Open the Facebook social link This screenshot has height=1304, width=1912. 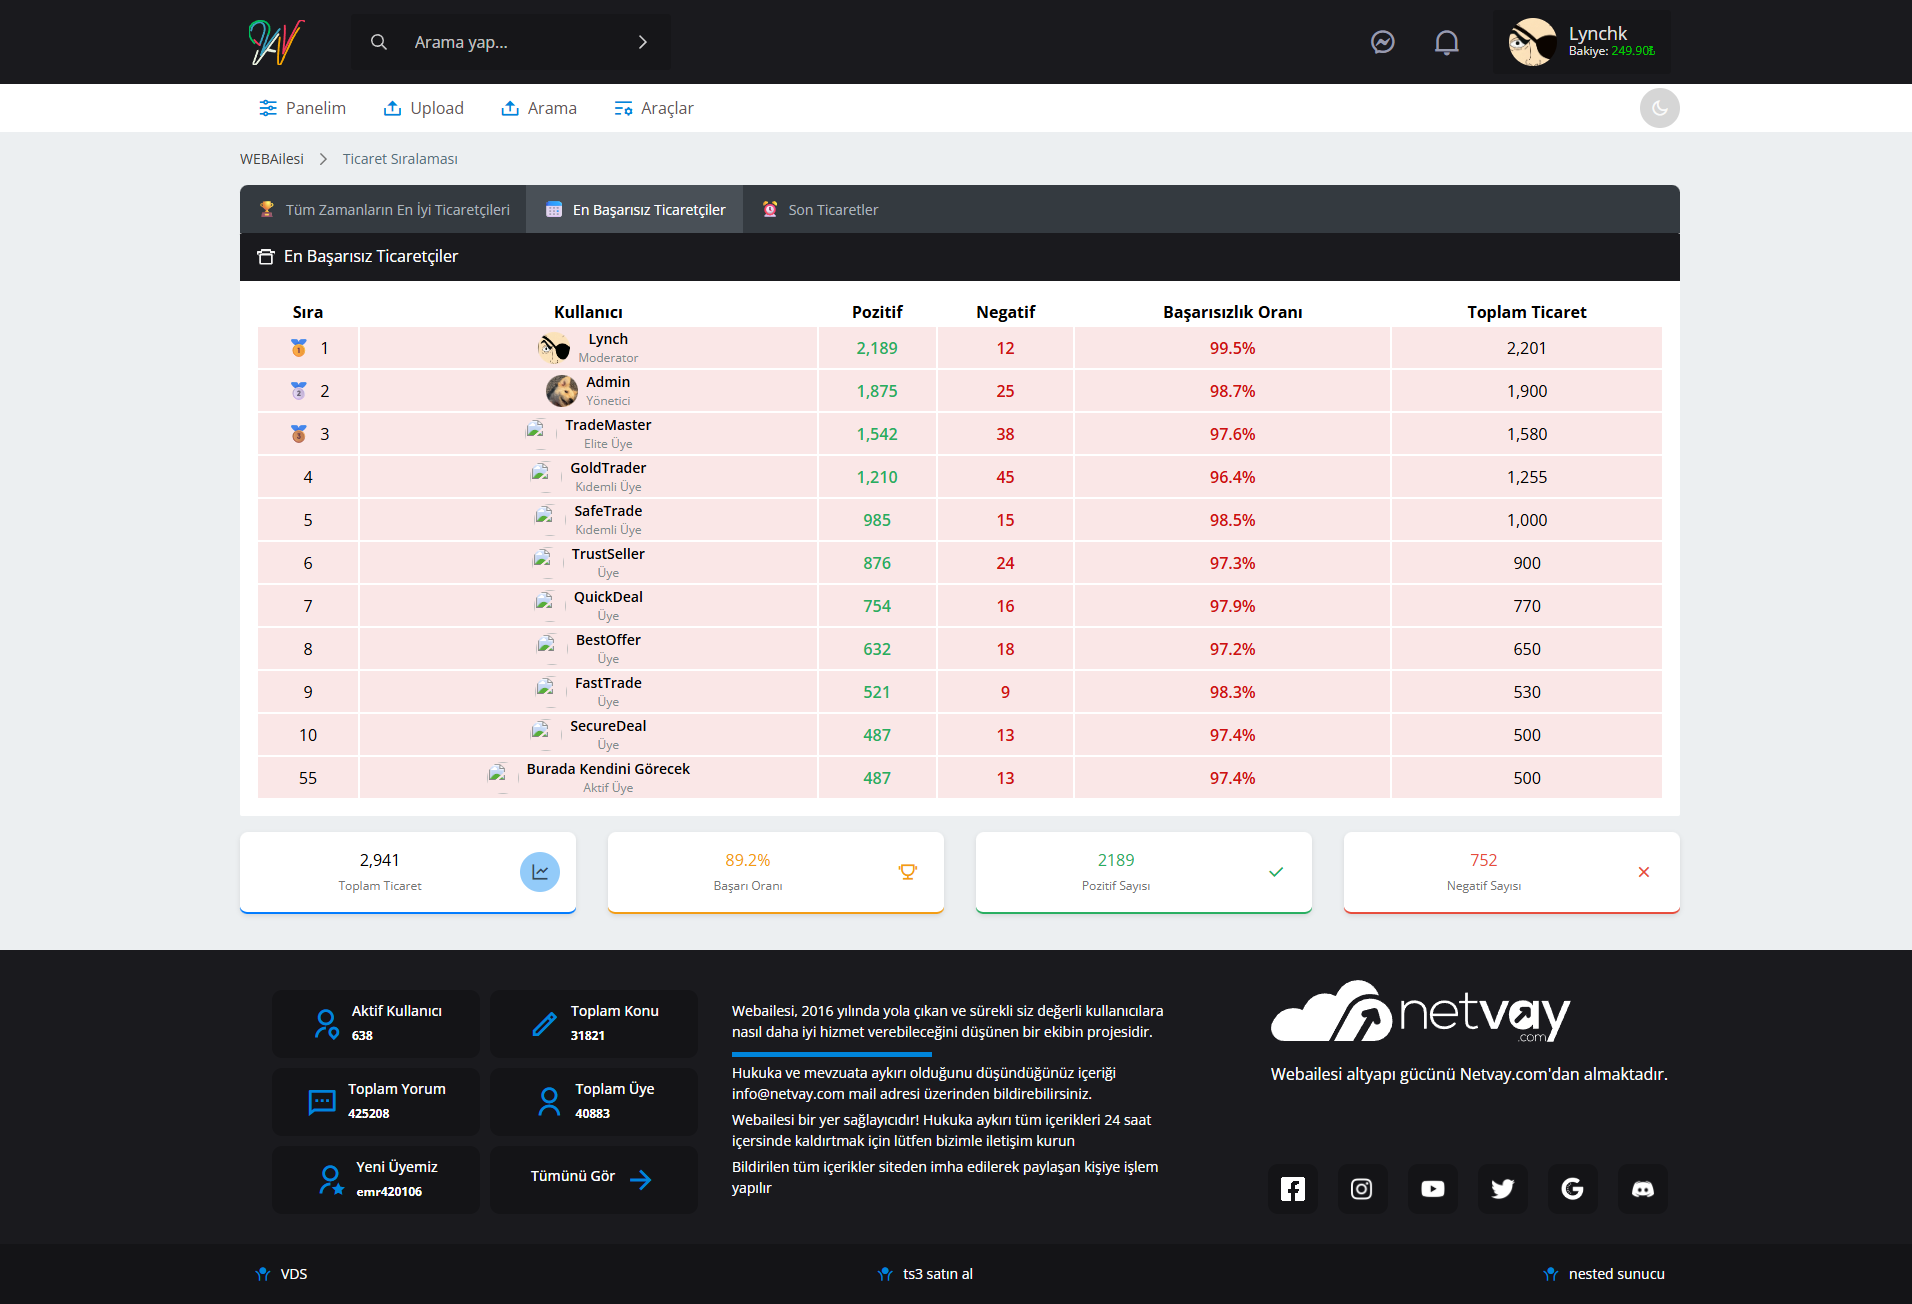[x=1293, y=1189]
